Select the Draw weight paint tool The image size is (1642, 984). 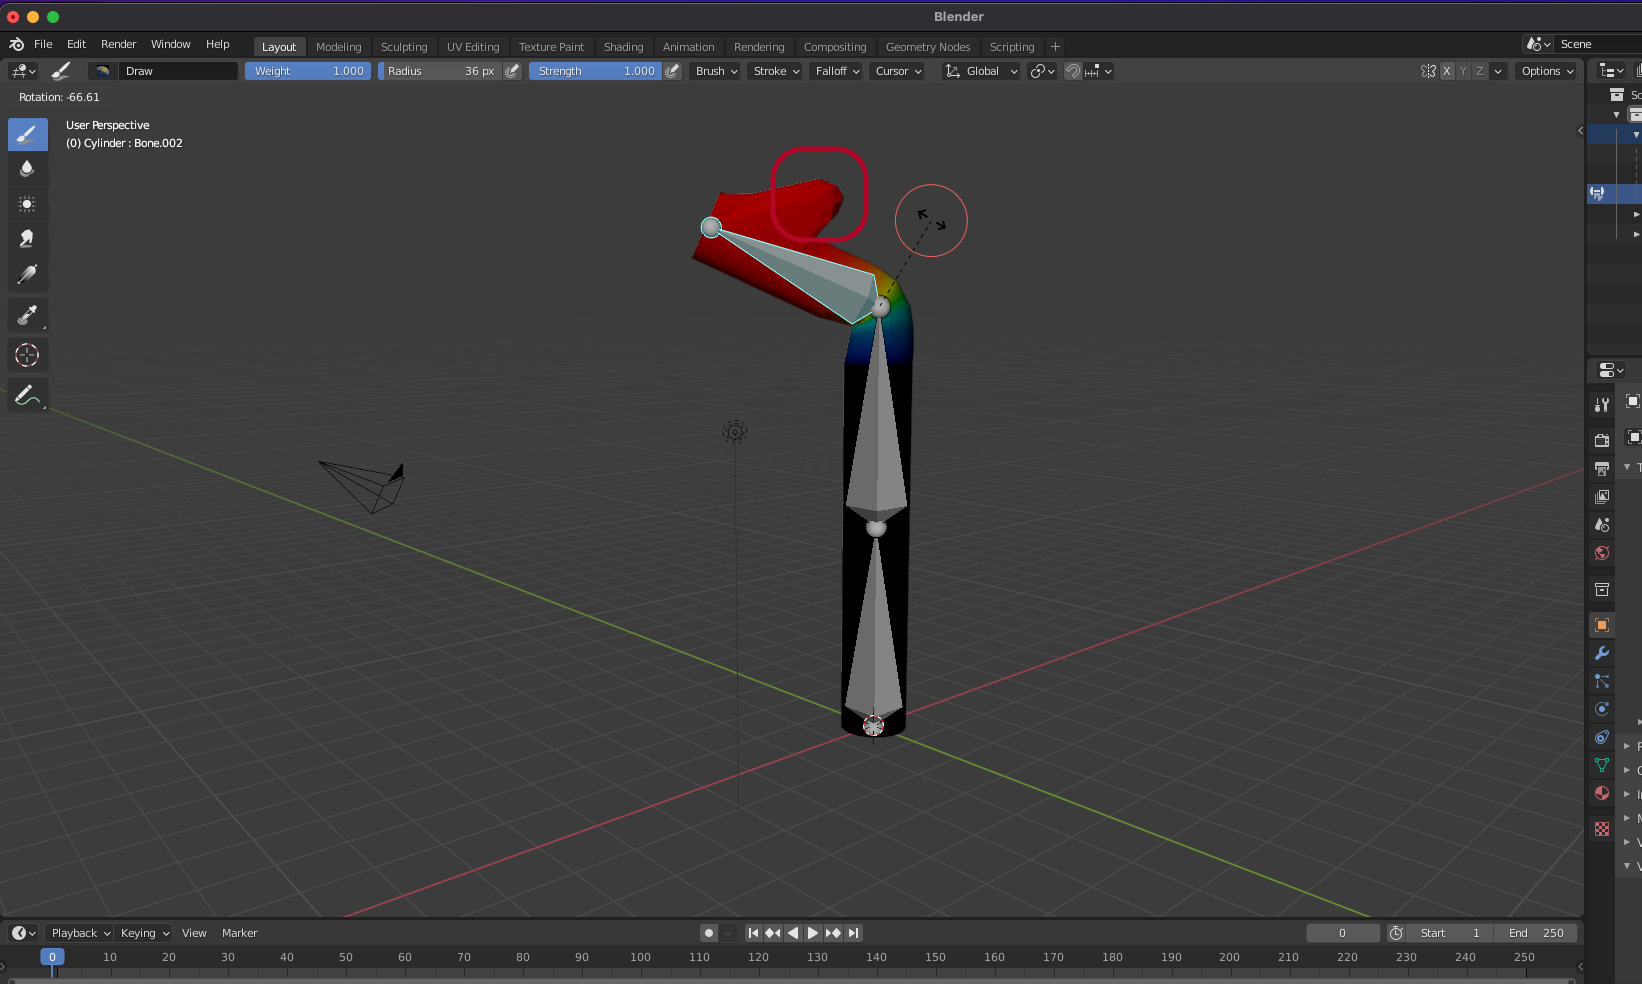[x=27, y=134]
